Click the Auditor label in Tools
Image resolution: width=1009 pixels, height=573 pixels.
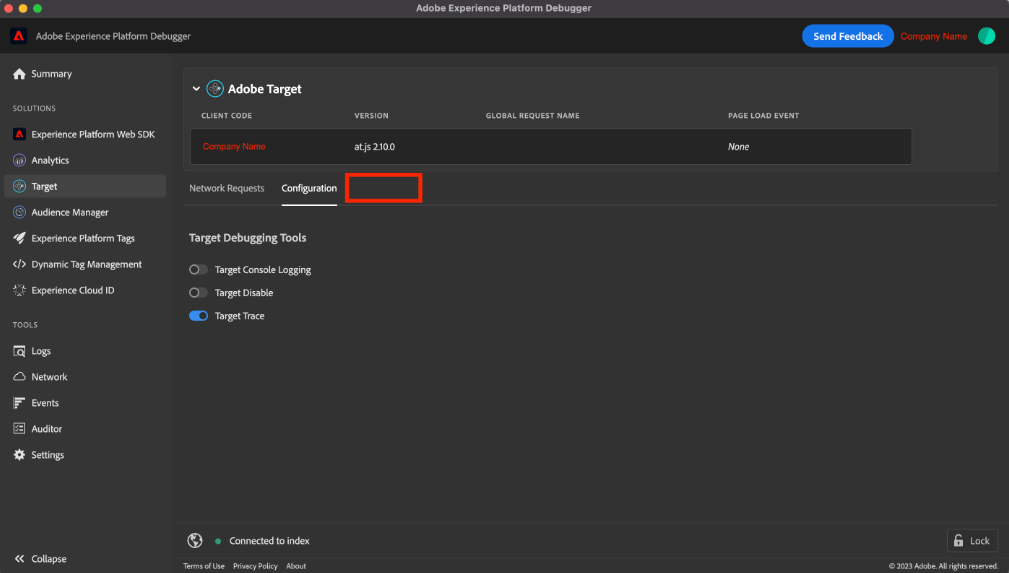(x=47, y=429)
